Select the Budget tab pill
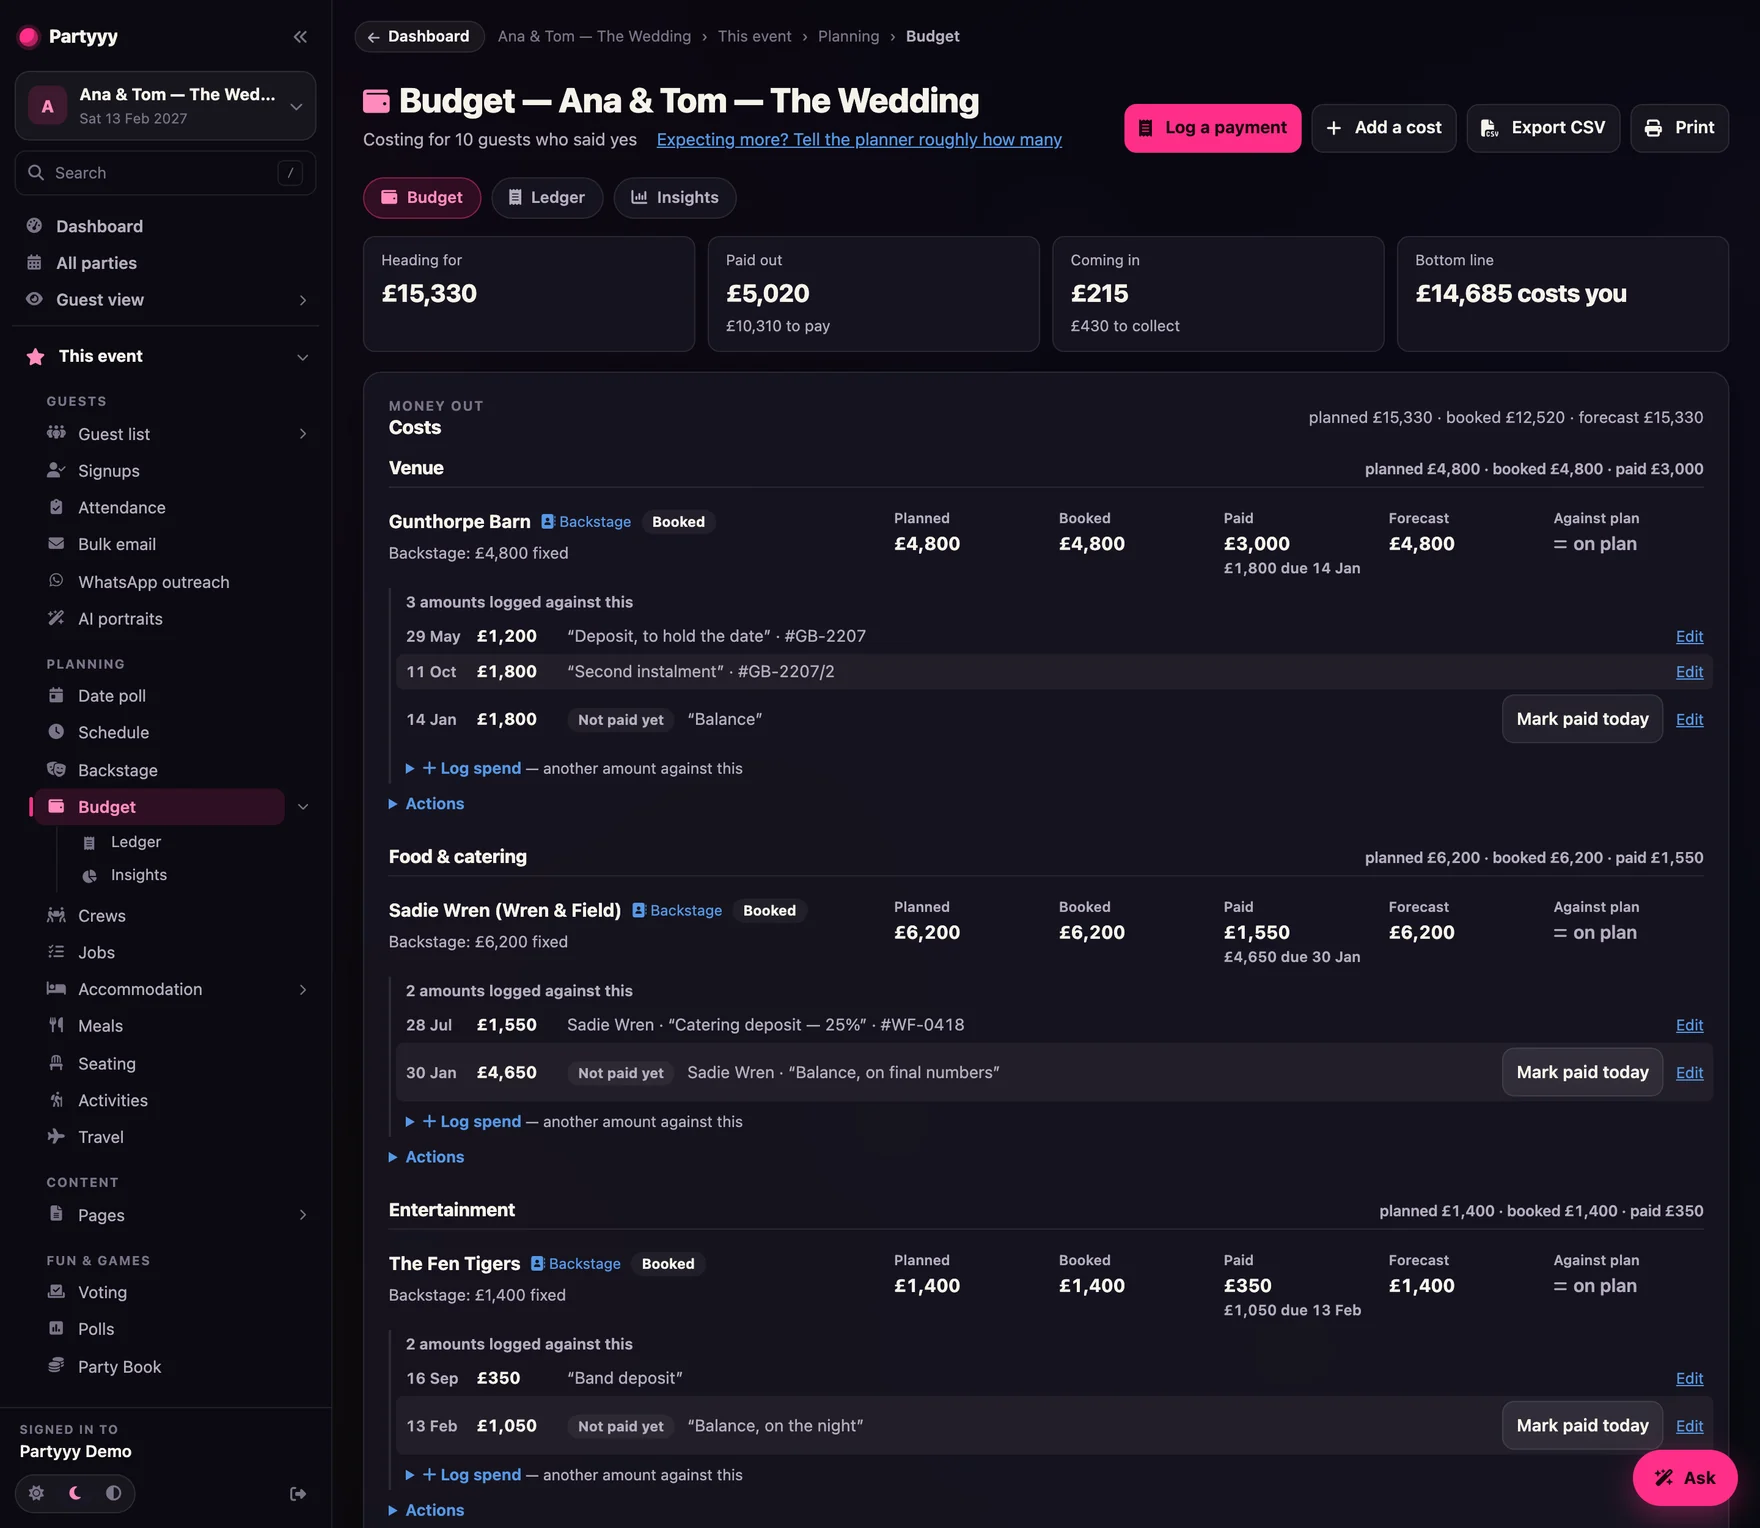Screen dimensions: 1760x1528 [x=422, y=198]
